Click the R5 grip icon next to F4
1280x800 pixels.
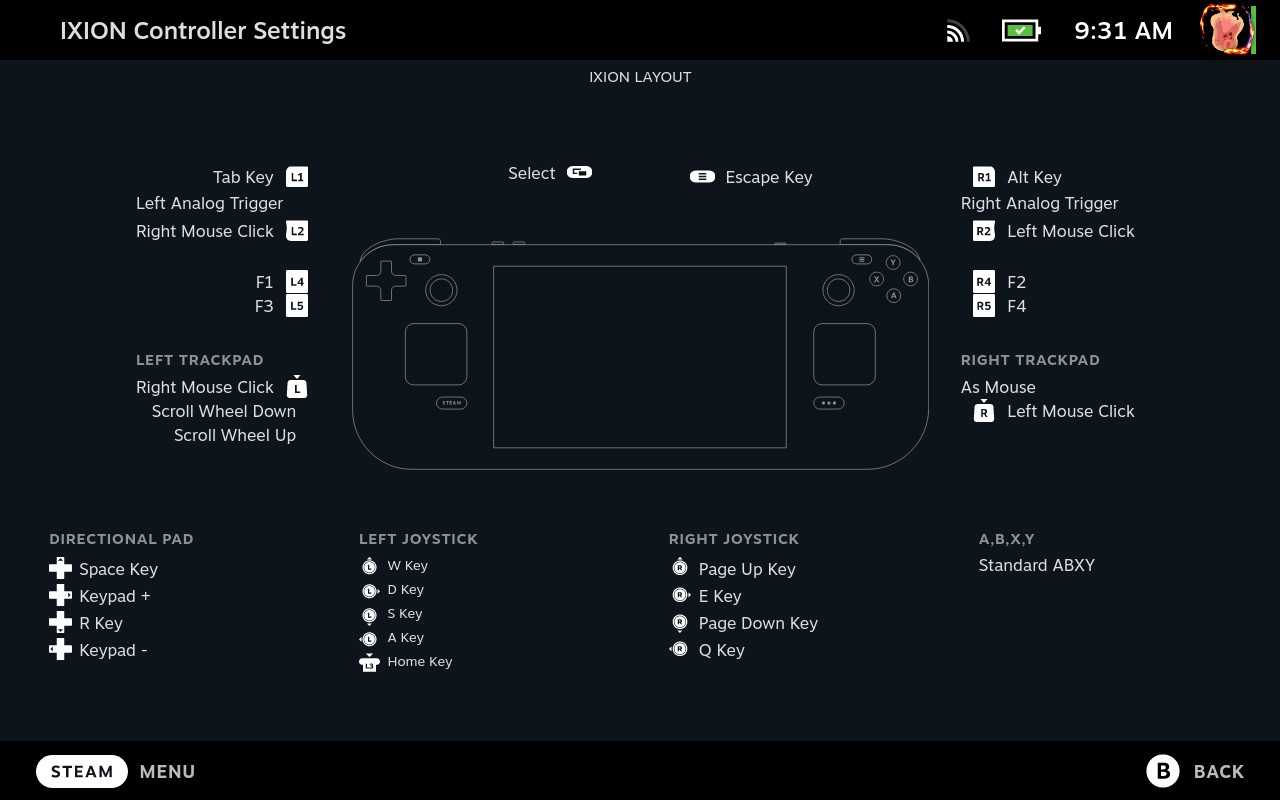point(984,306)
